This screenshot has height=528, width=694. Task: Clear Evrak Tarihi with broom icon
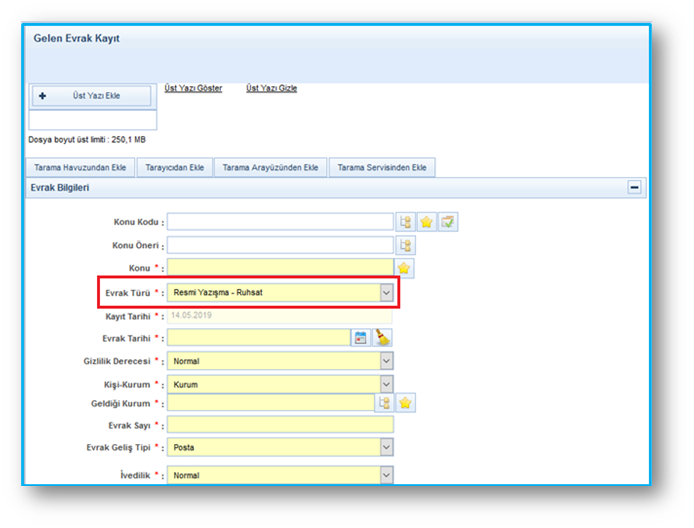click(383, 338)
